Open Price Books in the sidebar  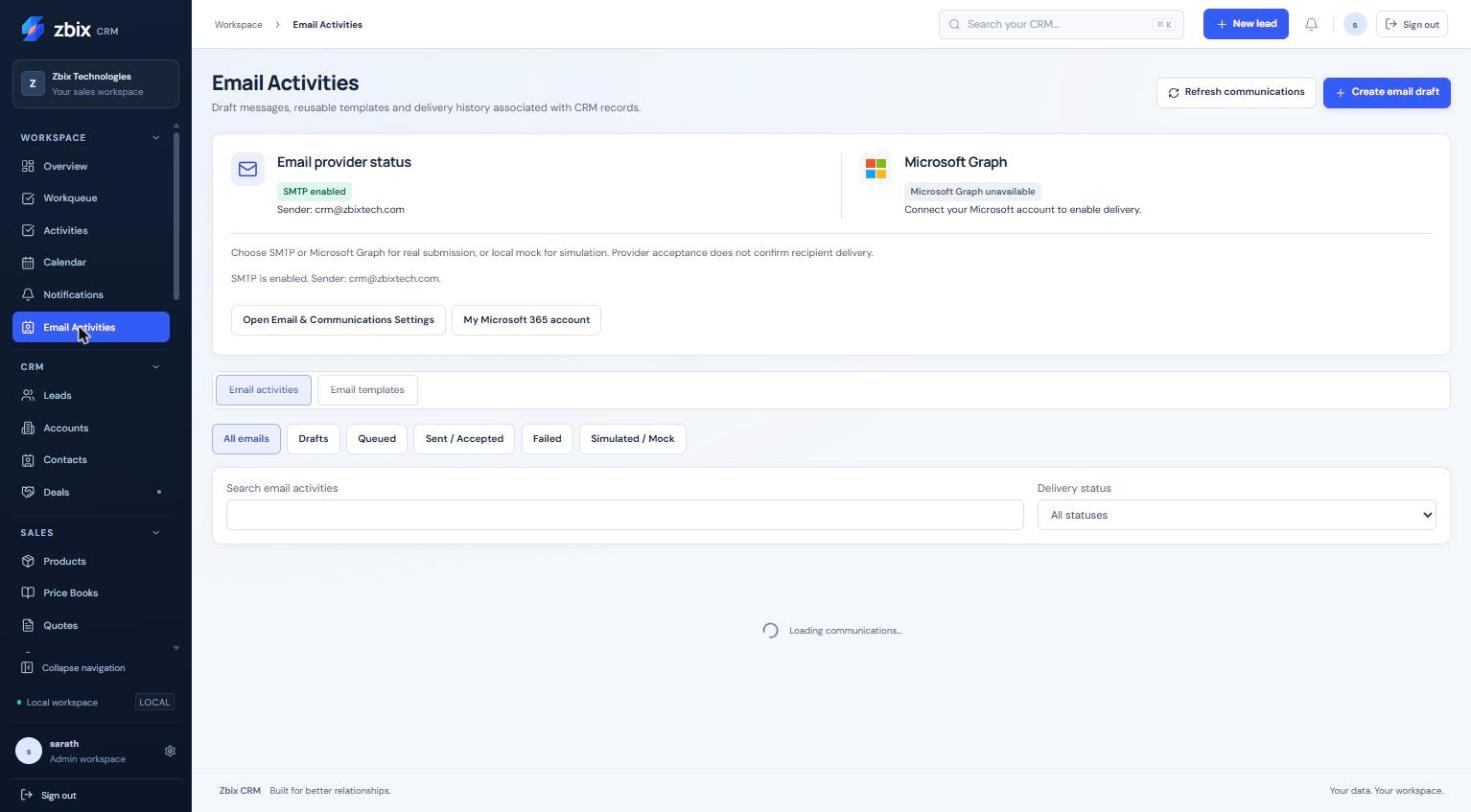point(91,593)
